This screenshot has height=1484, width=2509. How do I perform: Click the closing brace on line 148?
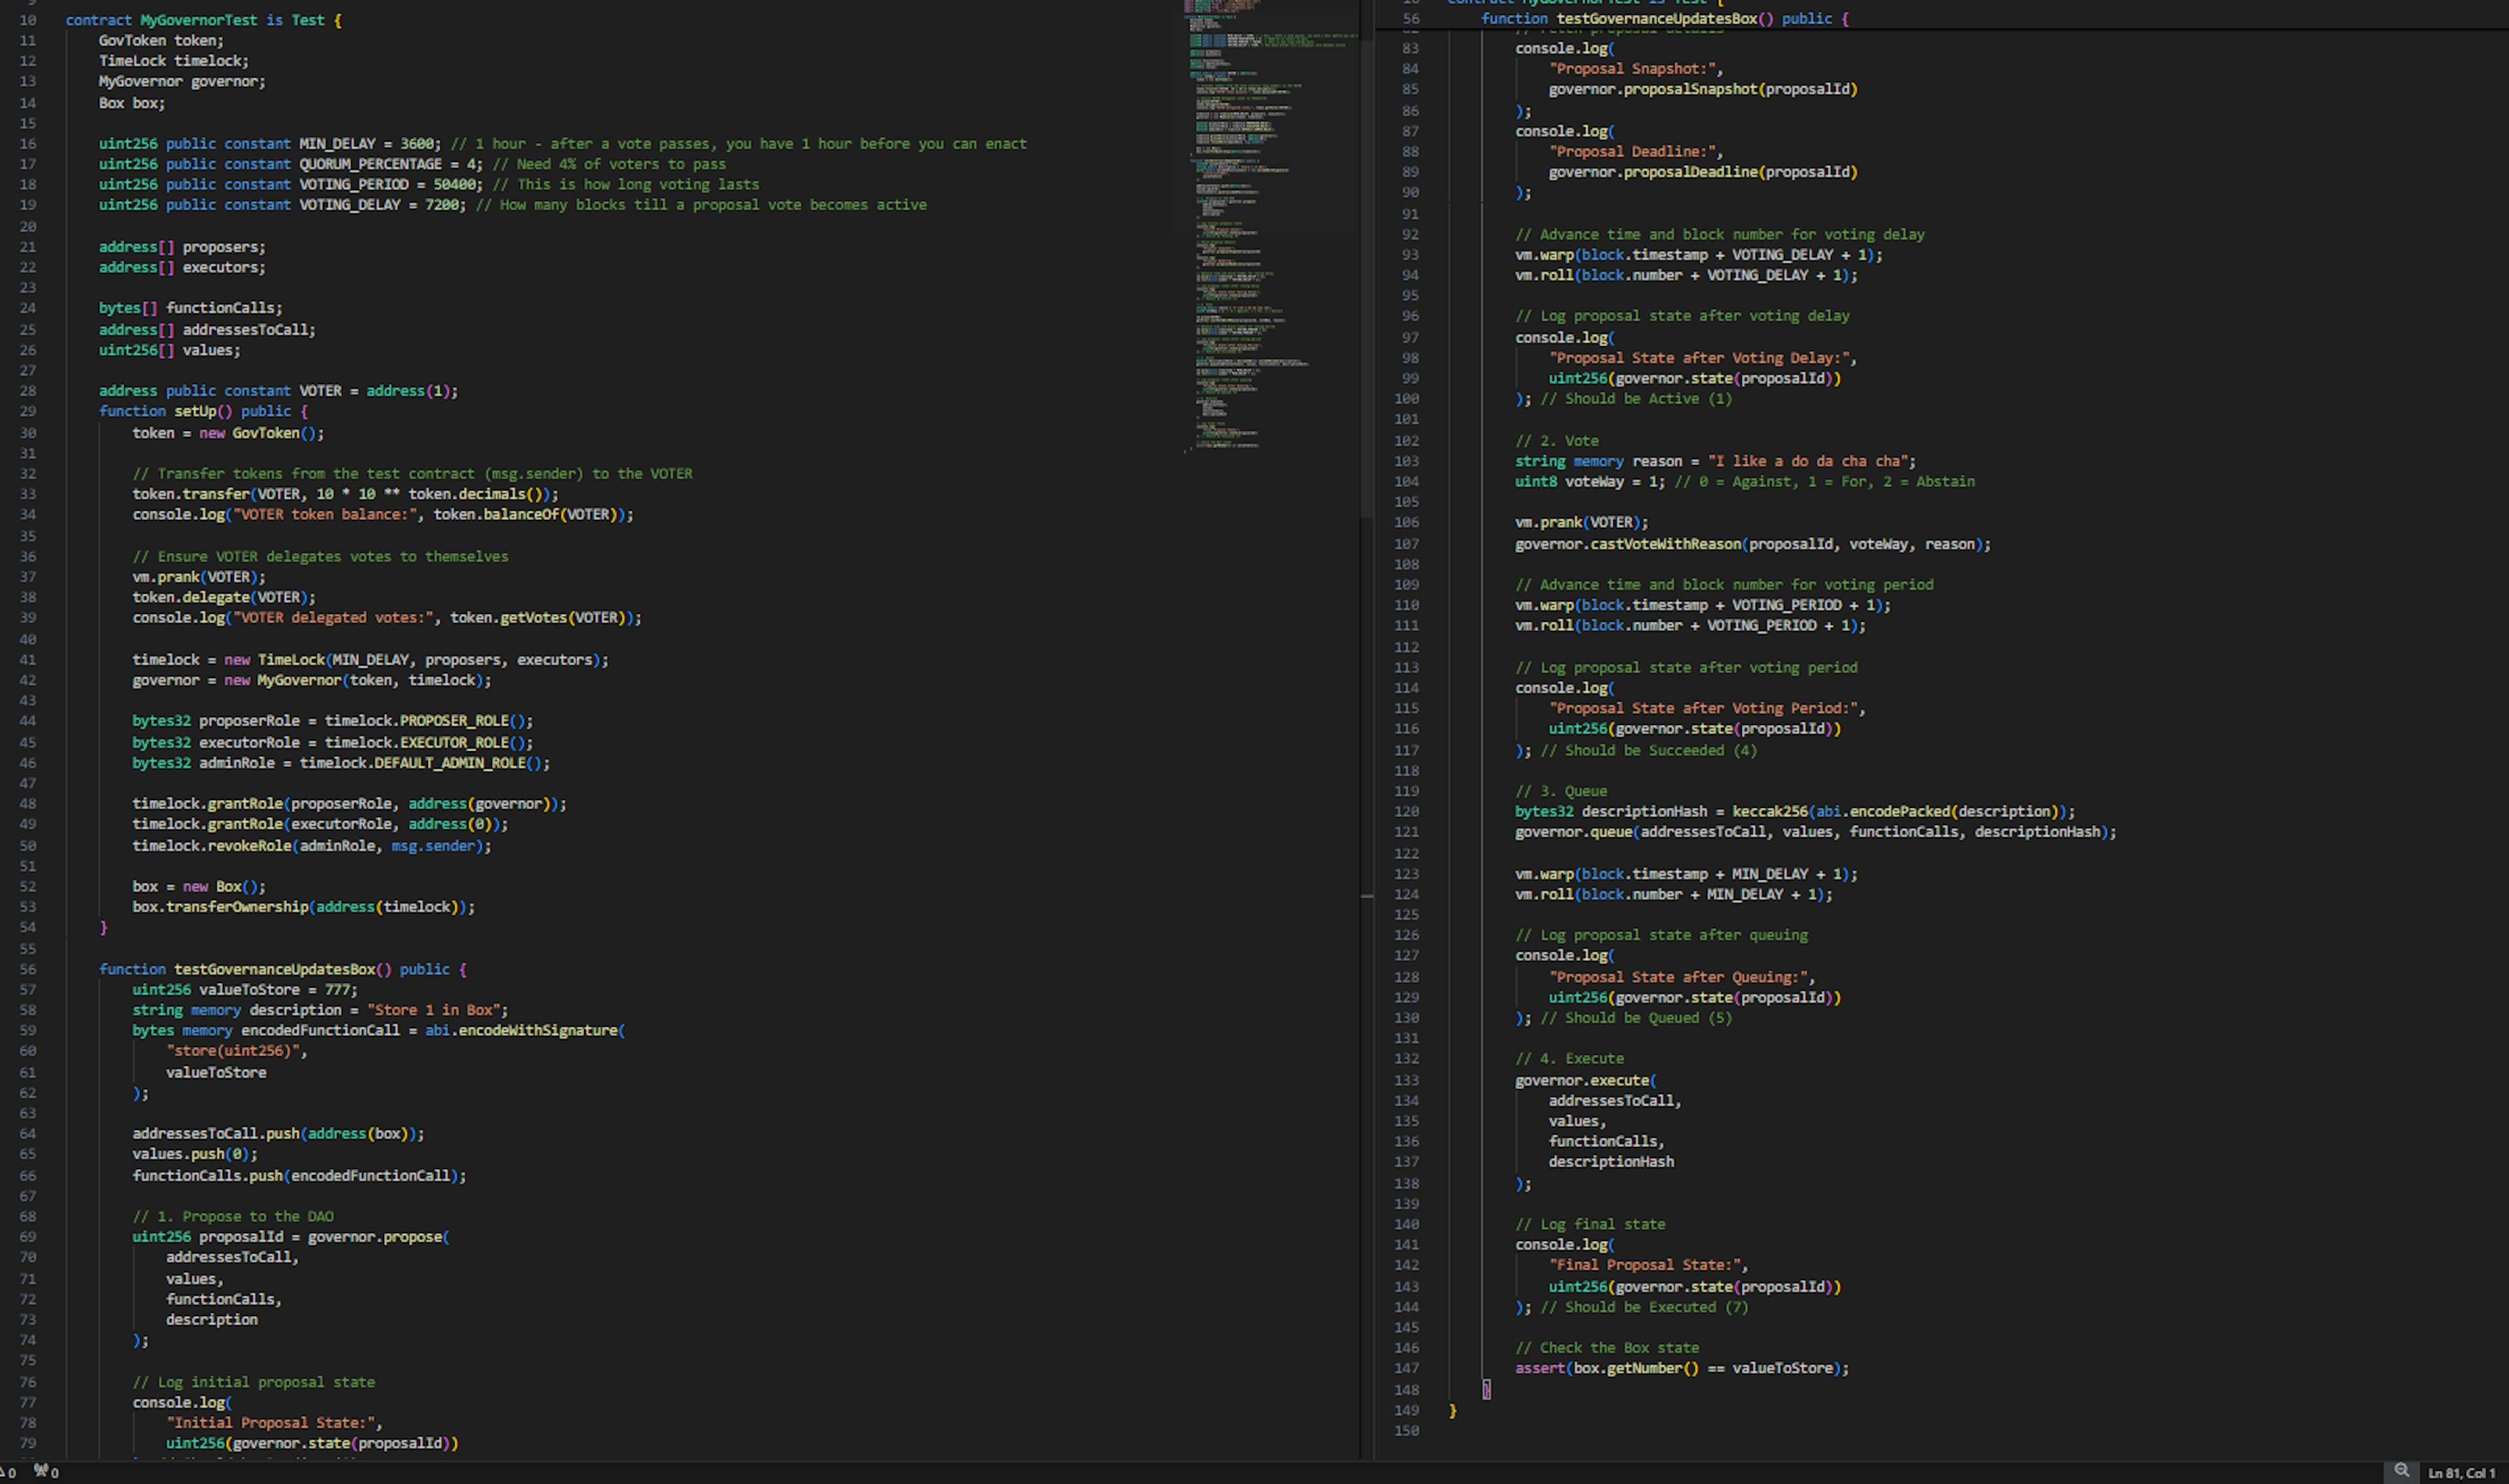[x=1486, y=1389]
